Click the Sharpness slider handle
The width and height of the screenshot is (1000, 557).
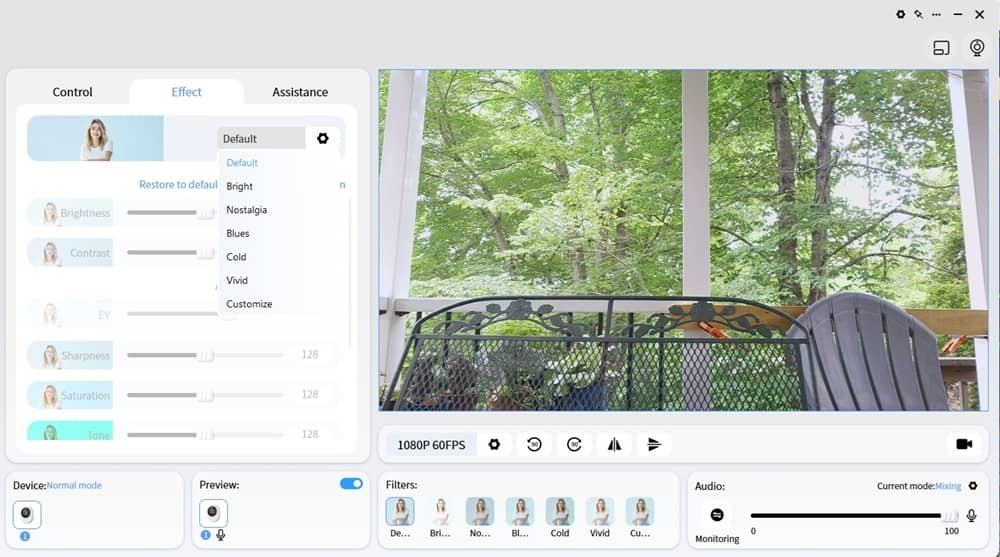(205, 355)
